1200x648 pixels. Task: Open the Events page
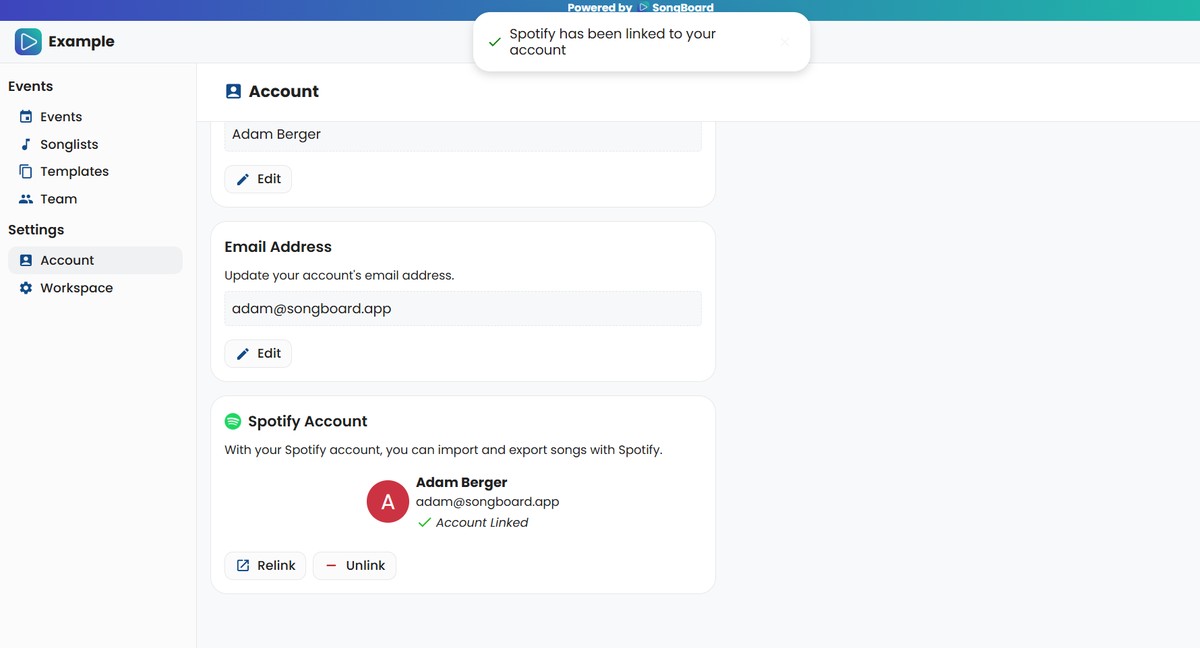(95, 117)
